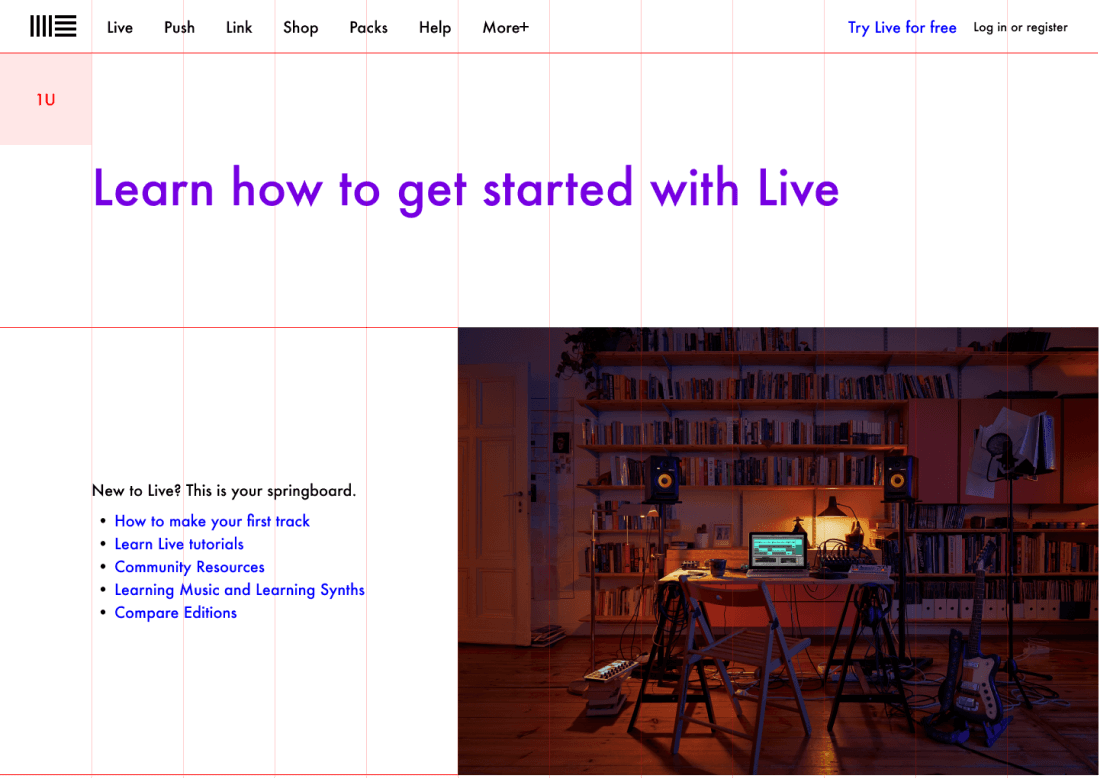
Task: Open the Packs menu item
Action: tap(369, 27)
